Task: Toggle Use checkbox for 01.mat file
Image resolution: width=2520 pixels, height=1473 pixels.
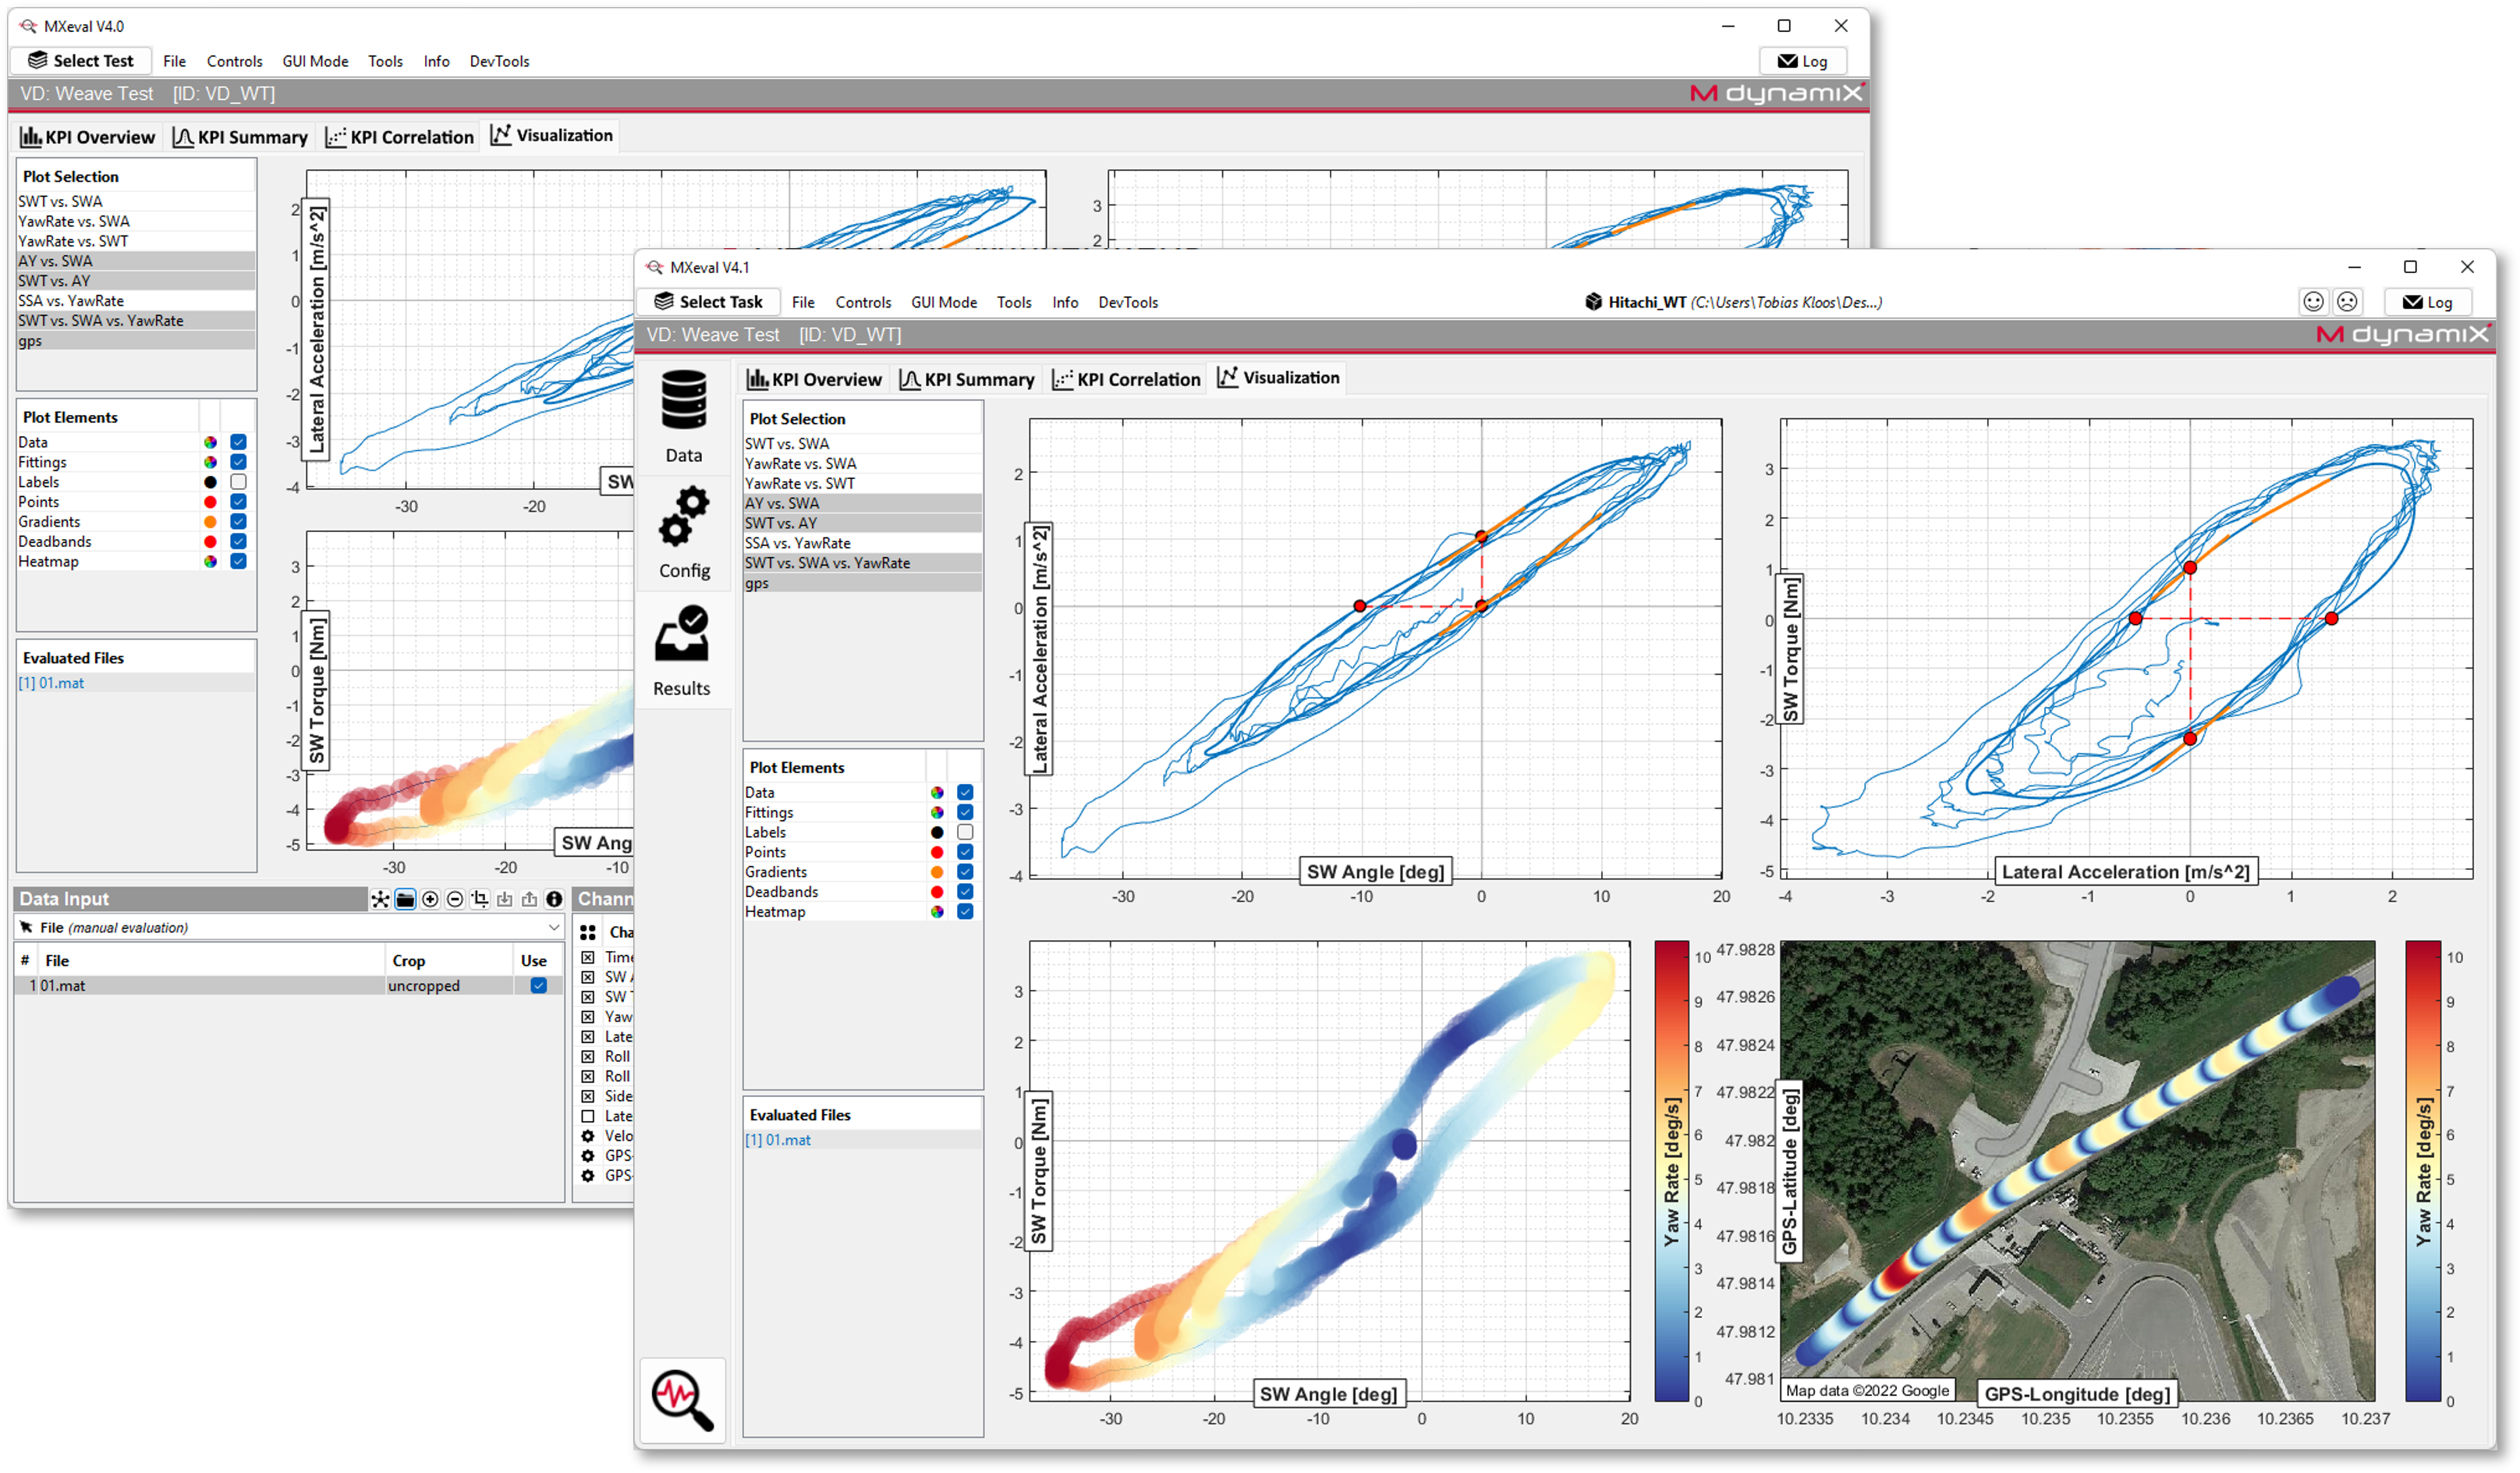Action: tap(538, 986)
